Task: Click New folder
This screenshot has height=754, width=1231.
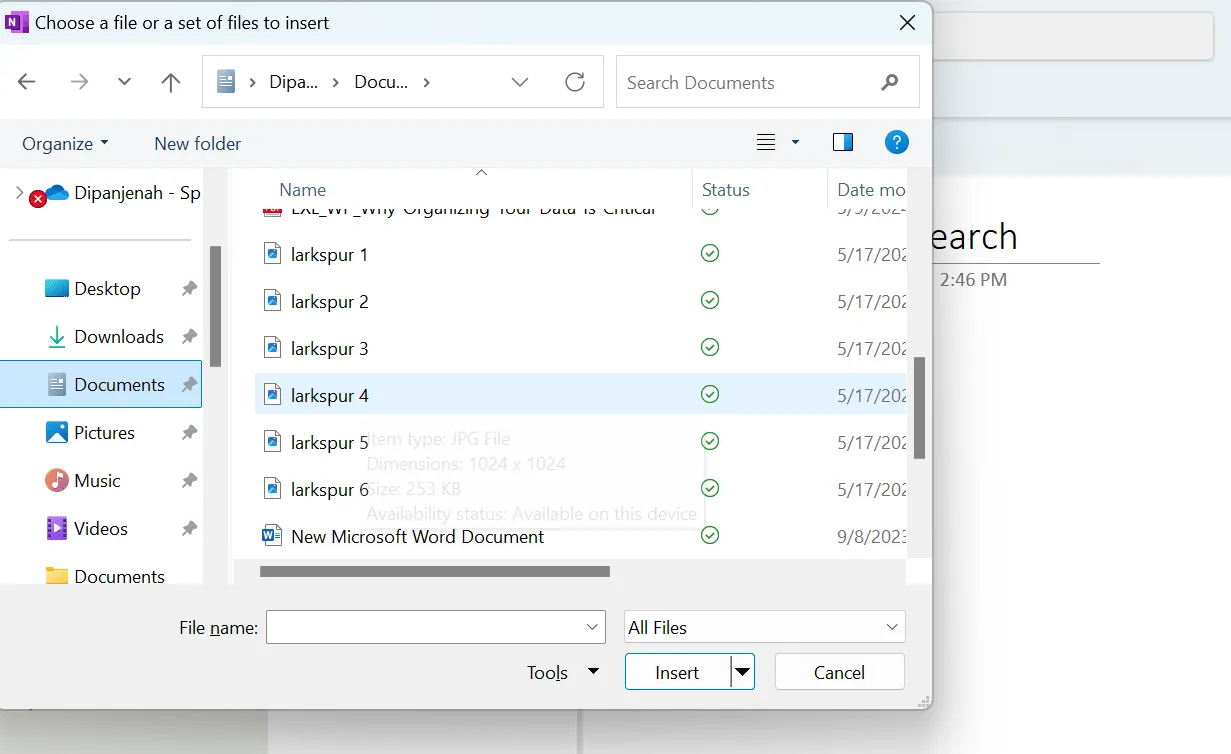Action: click(x=197, y=143)
